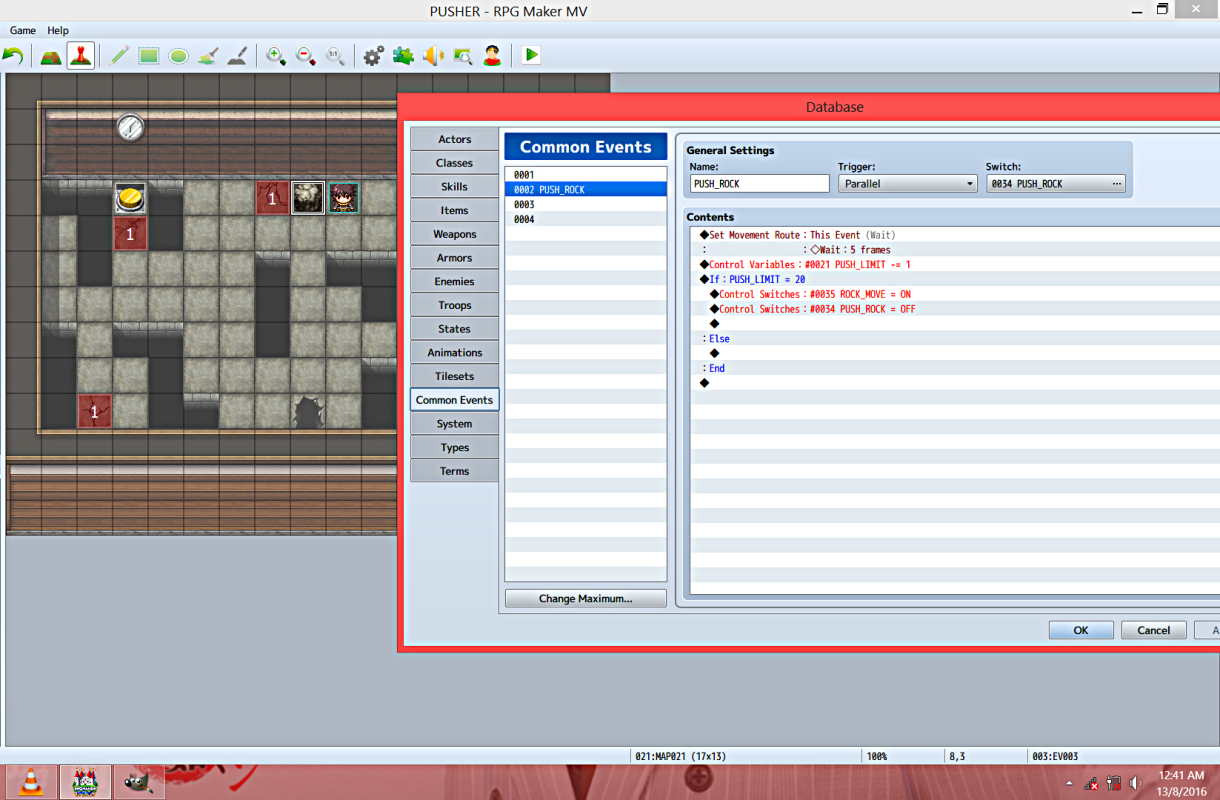Switch to the Armors tab

click(x=454, y=258)
